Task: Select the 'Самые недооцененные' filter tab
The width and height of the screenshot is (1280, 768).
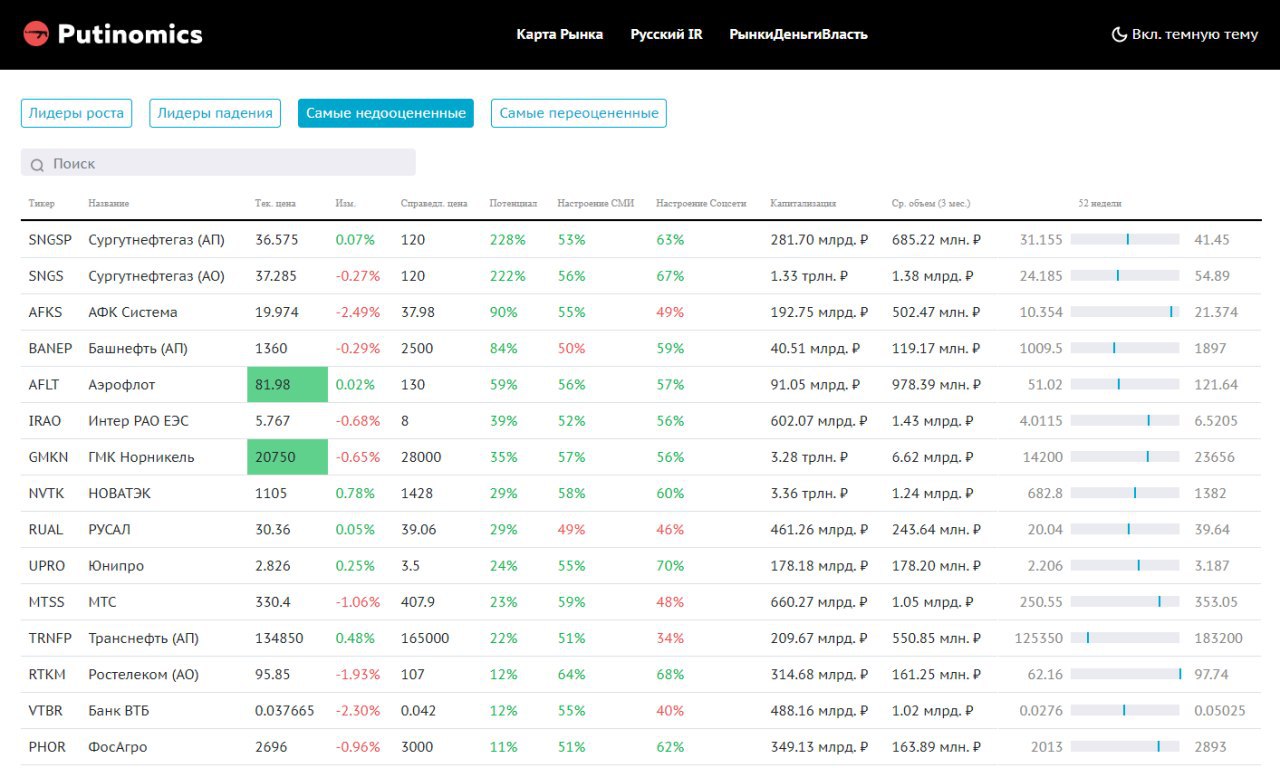Action: pyautogui.click(x=386, y=113)
